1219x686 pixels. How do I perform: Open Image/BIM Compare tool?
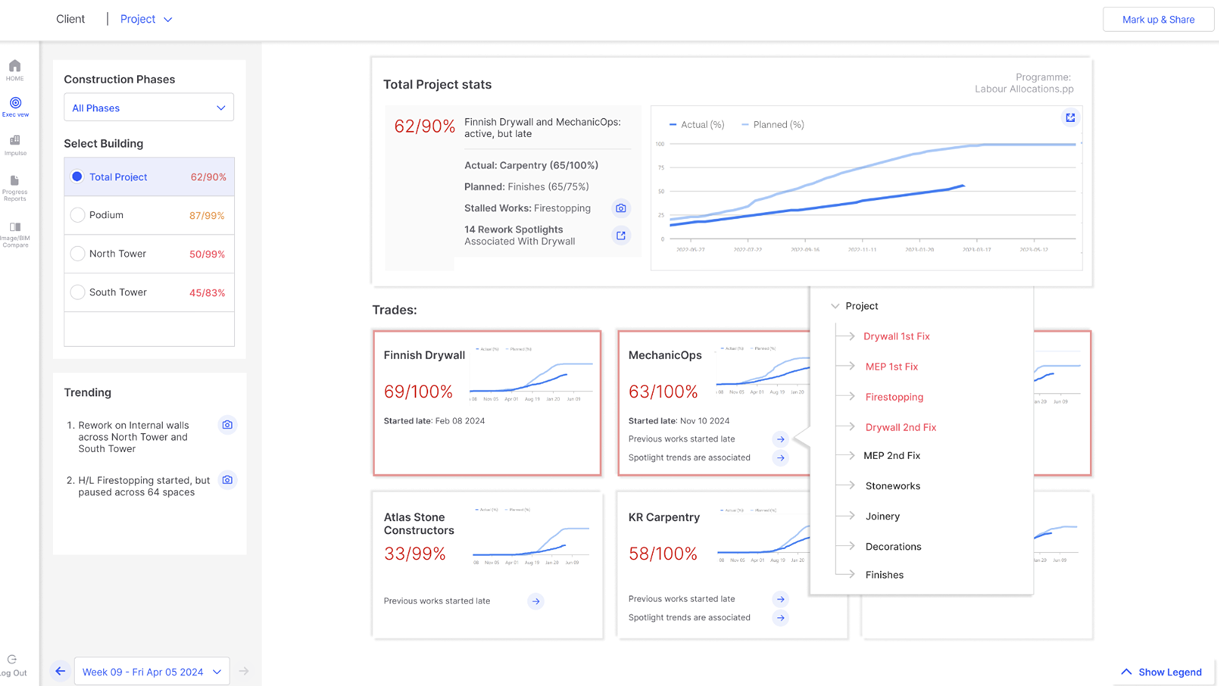click(14, 230)
